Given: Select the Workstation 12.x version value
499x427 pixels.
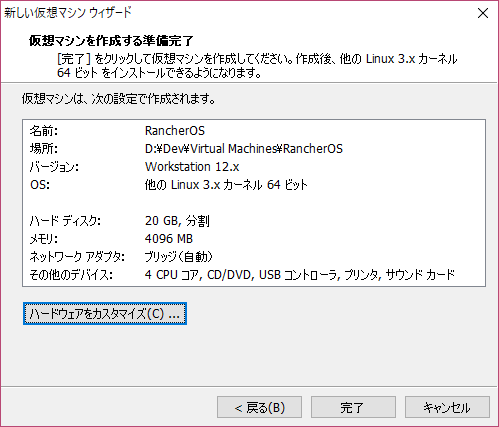Looking at the screenshot, I should coord(192,167).
